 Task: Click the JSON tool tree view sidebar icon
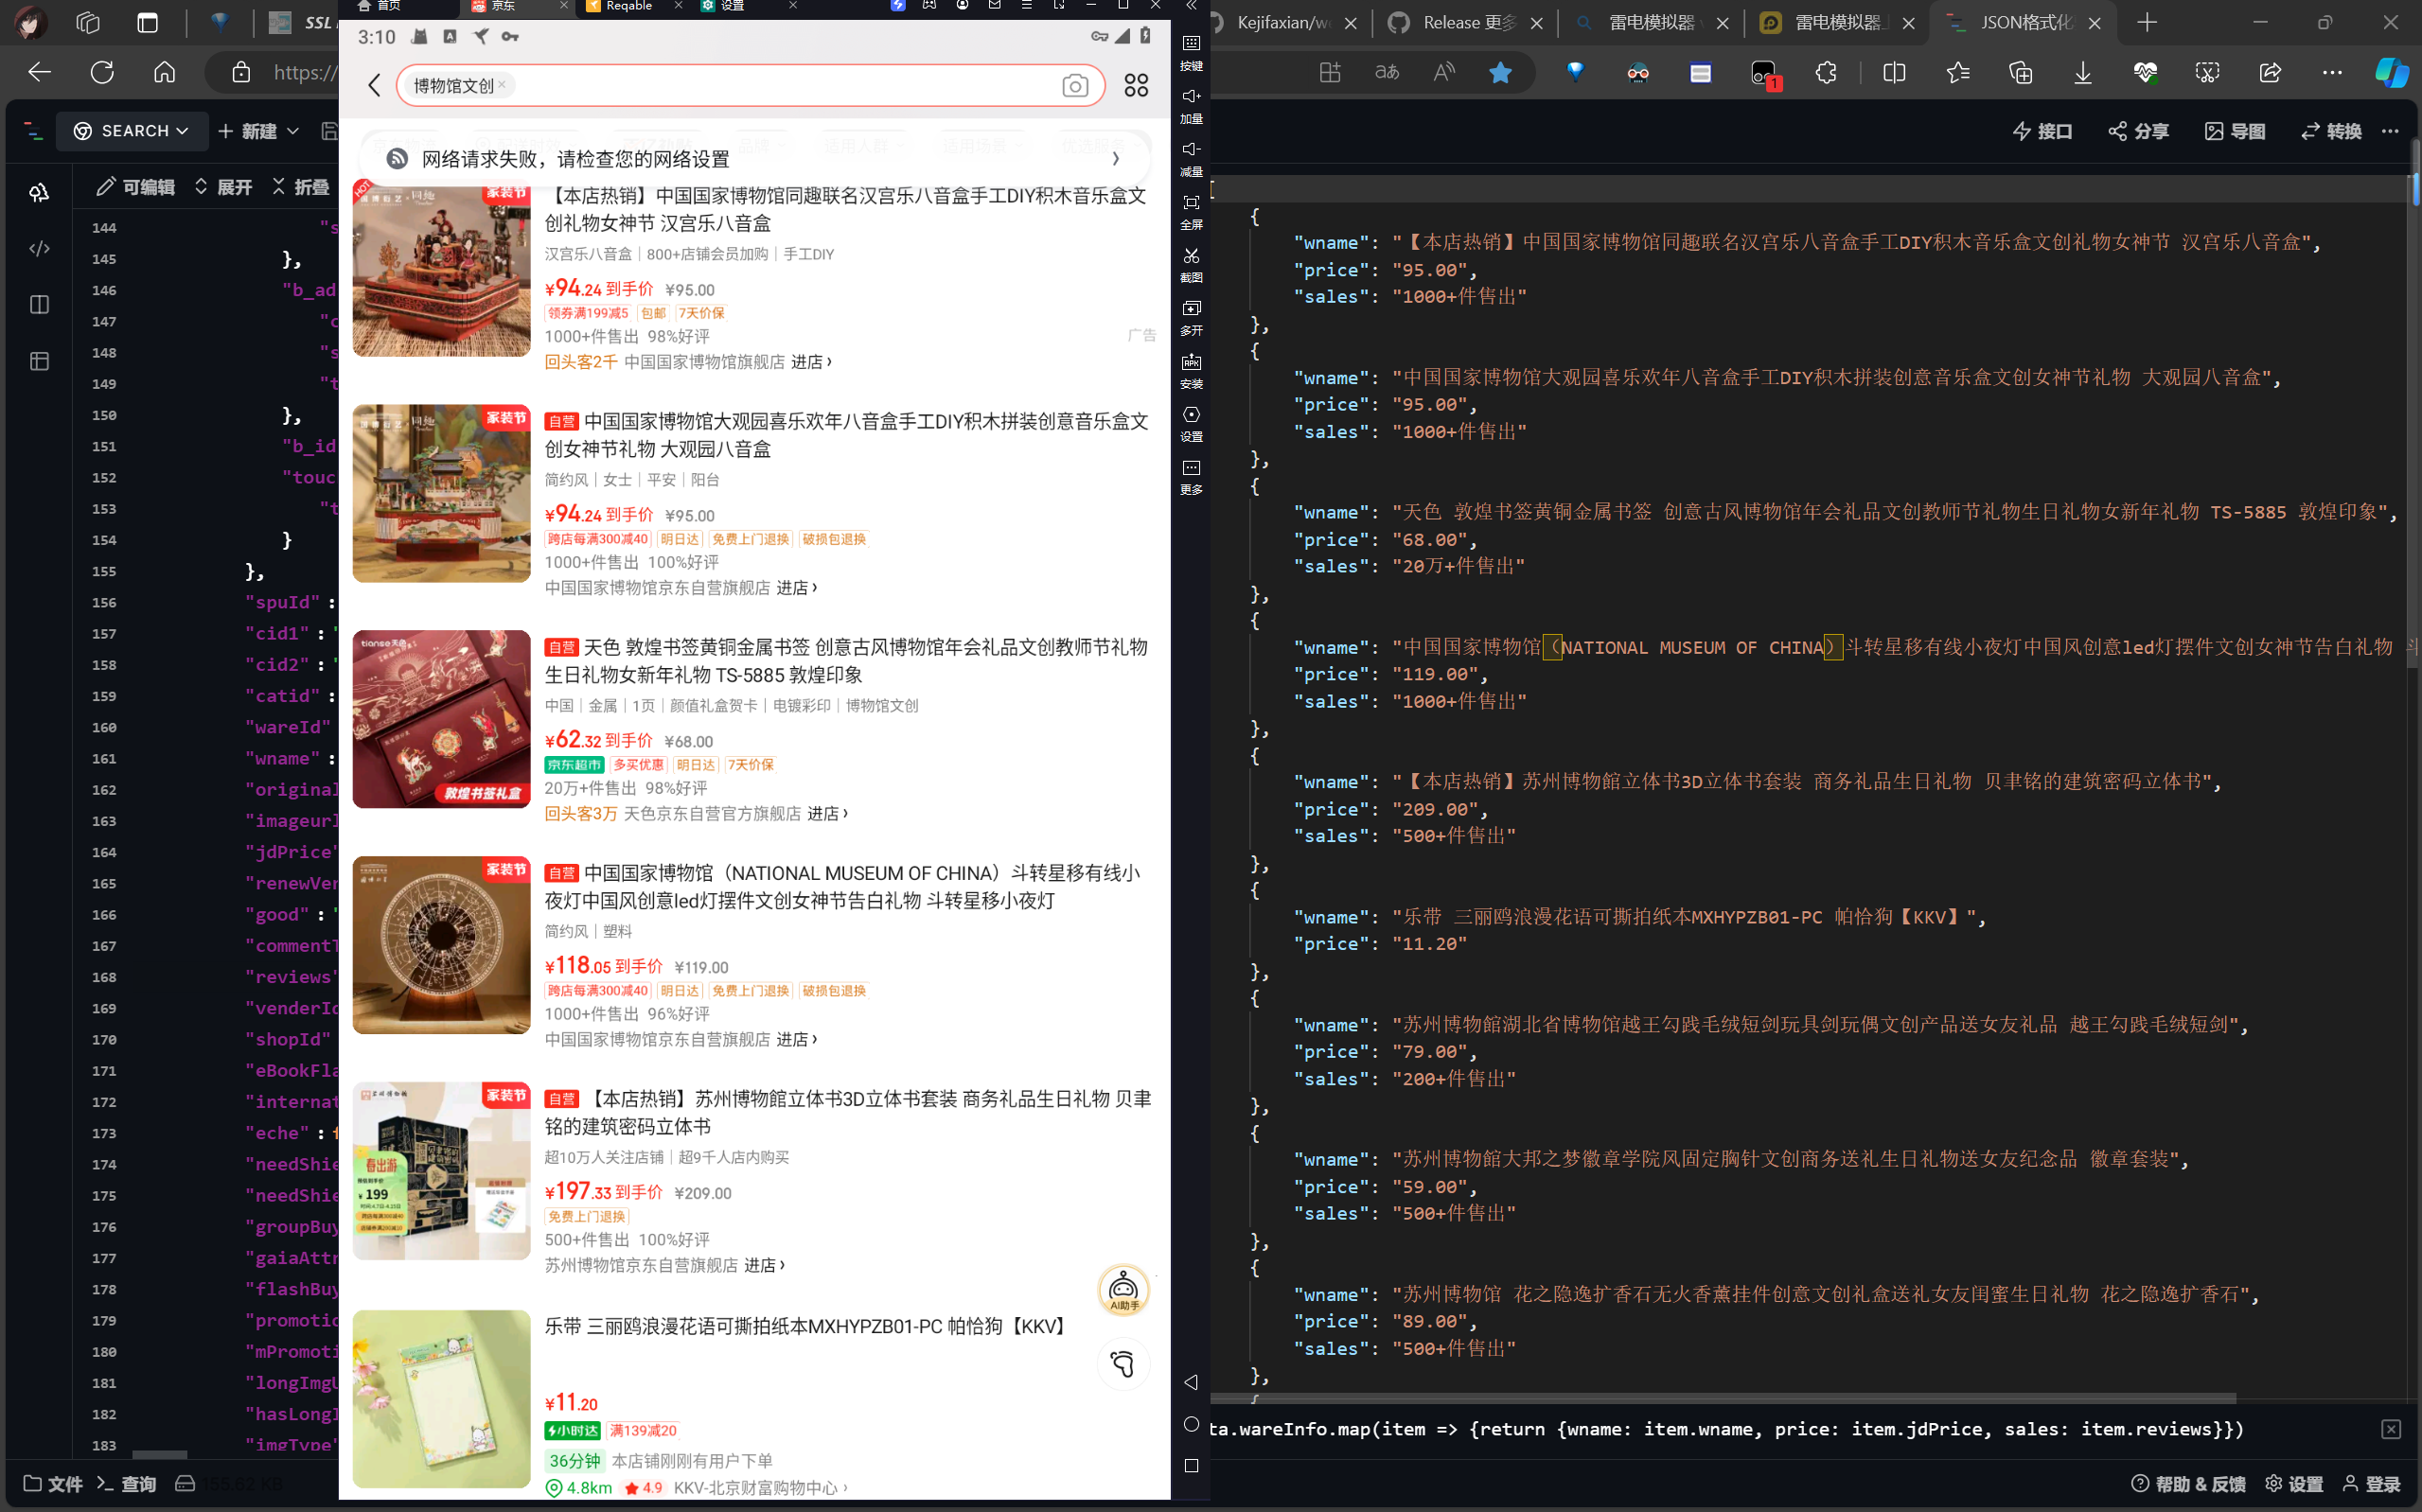pyautogui.click(x=39, y=193)
